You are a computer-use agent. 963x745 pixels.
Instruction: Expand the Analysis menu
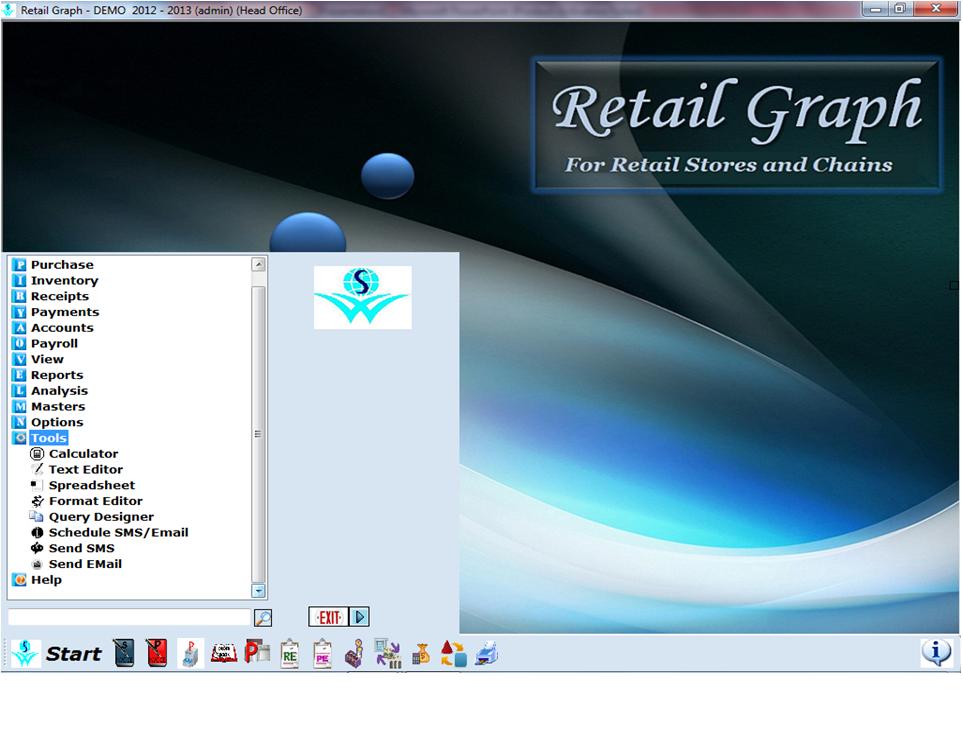(x=60, y=391)
